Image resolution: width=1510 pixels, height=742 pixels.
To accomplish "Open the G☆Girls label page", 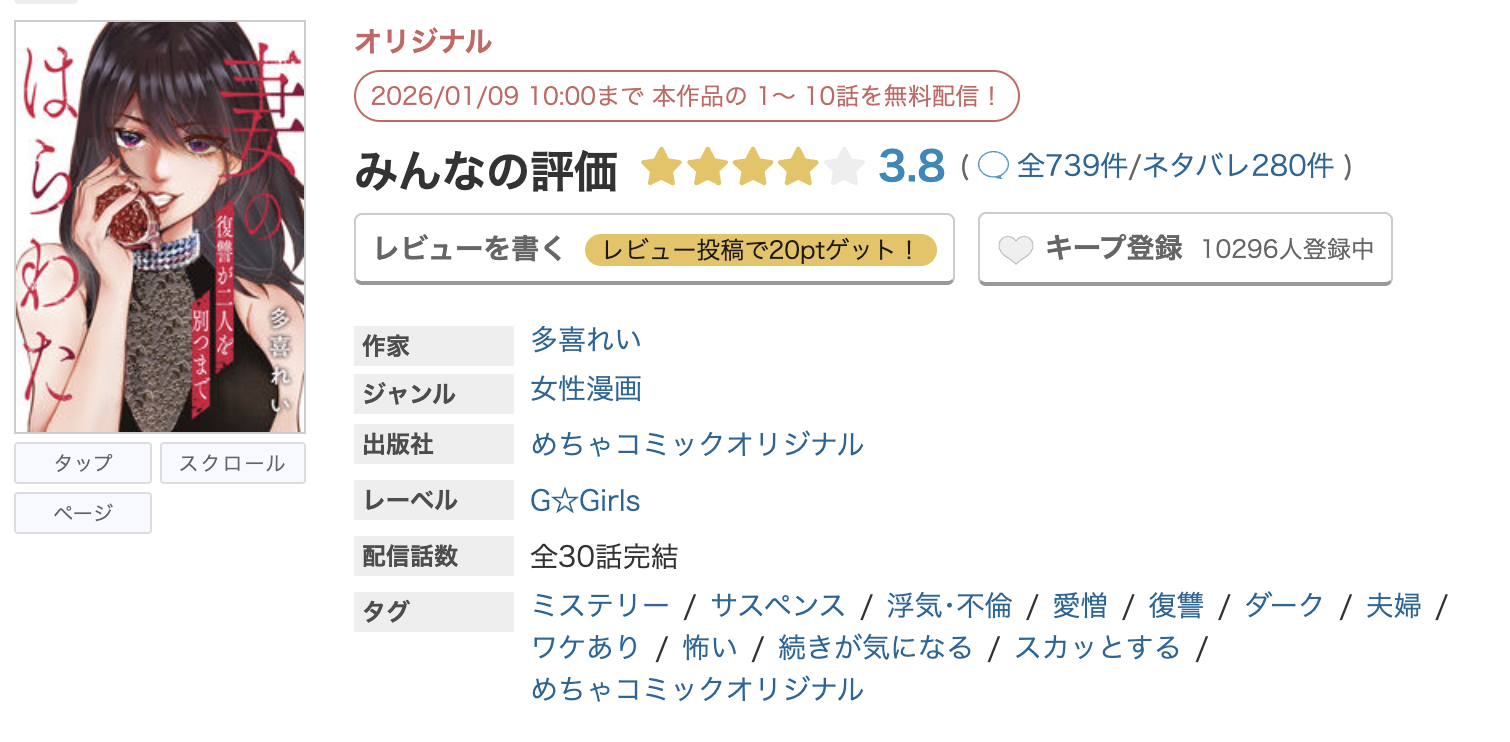I will pos(585,500).
